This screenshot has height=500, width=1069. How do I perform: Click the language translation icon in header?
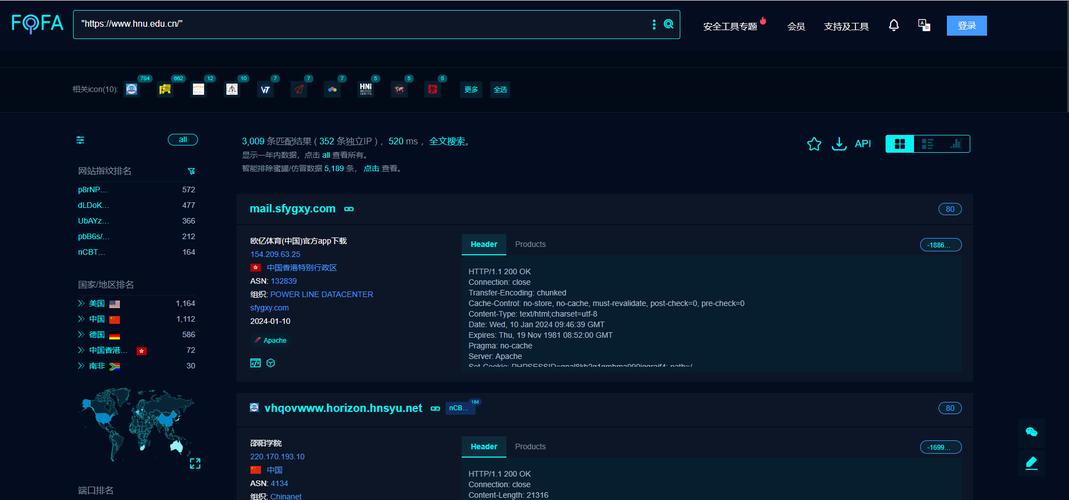tap(924, 25)
